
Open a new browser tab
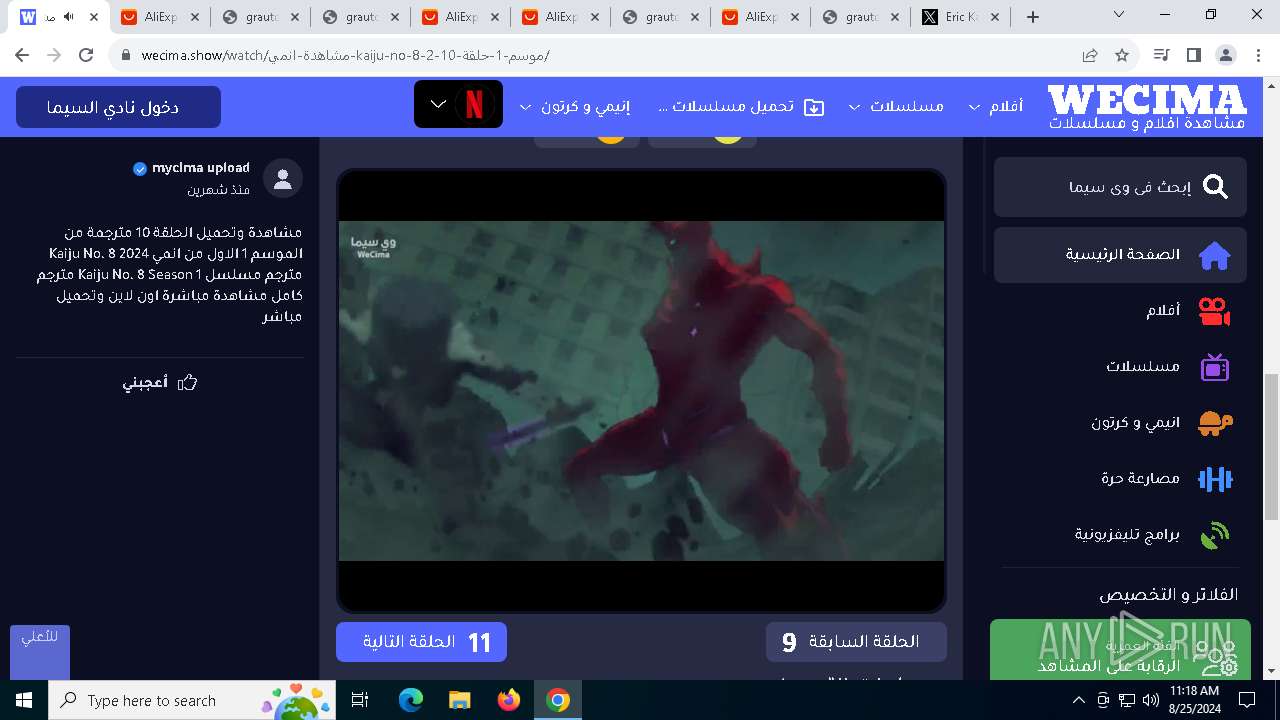coord(1033,17)
